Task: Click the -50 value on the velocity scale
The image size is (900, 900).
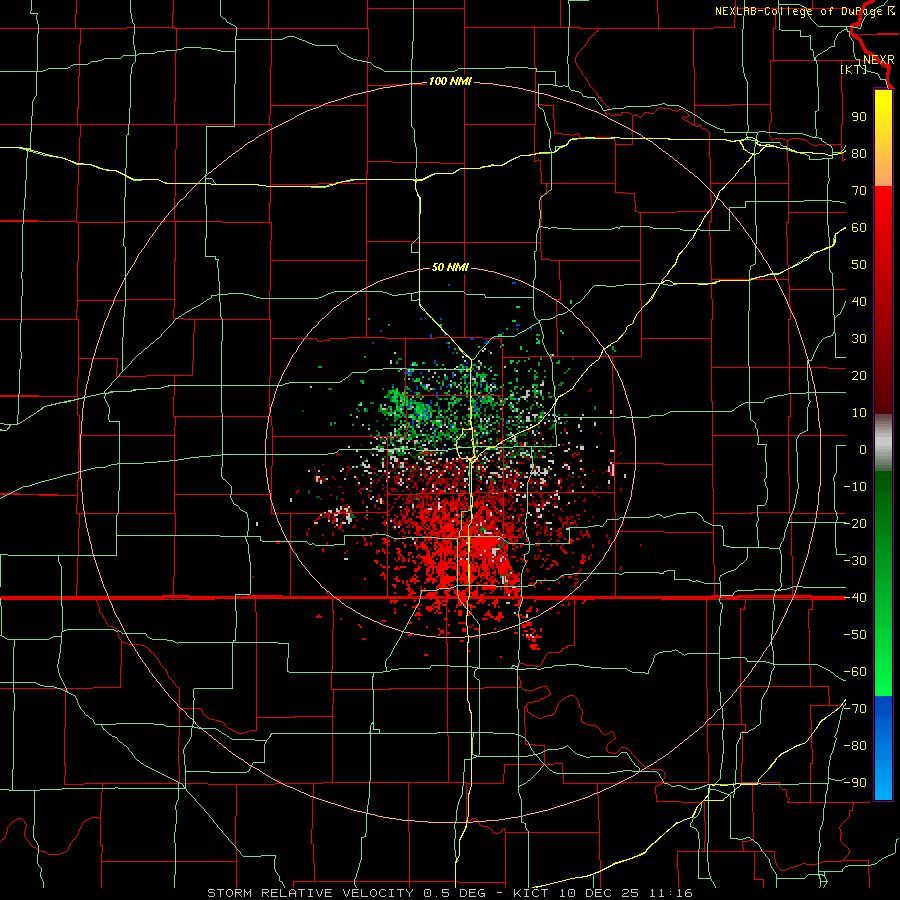Action: click(x=855, y=635)
